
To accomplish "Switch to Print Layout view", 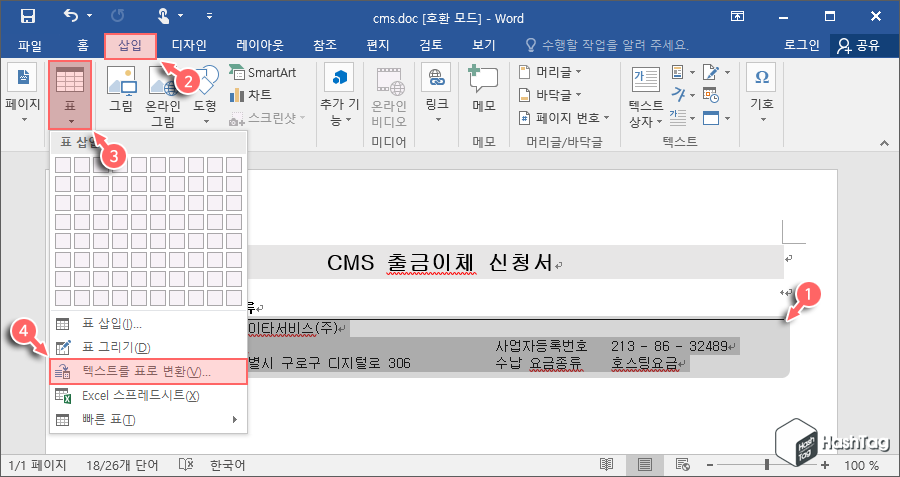I will click(x=645, y=465).
